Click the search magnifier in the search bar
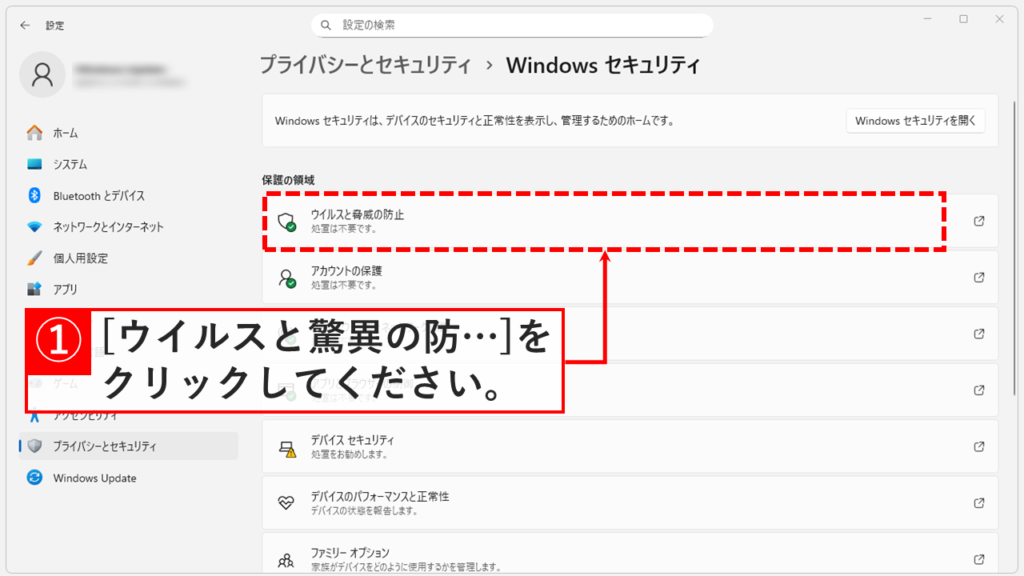Screen dimensions: 1024x576 326,24
